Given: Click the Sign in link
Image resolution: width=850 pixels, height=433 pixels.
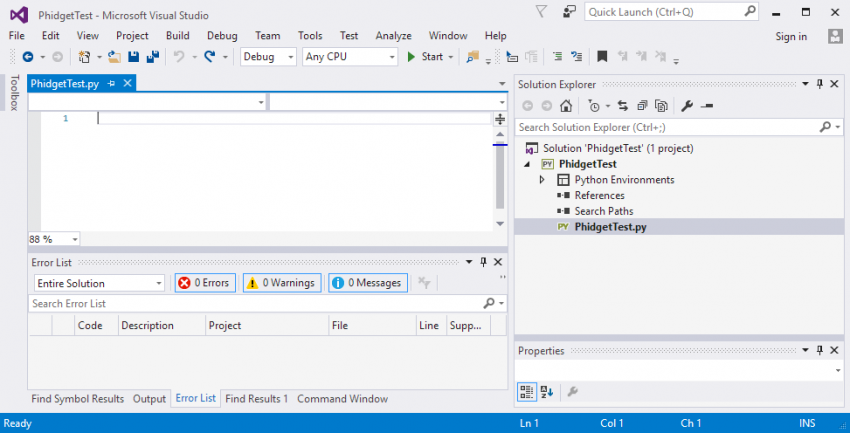Looking at the screenshot, I should pyautogui.click(x=791, y=36).
